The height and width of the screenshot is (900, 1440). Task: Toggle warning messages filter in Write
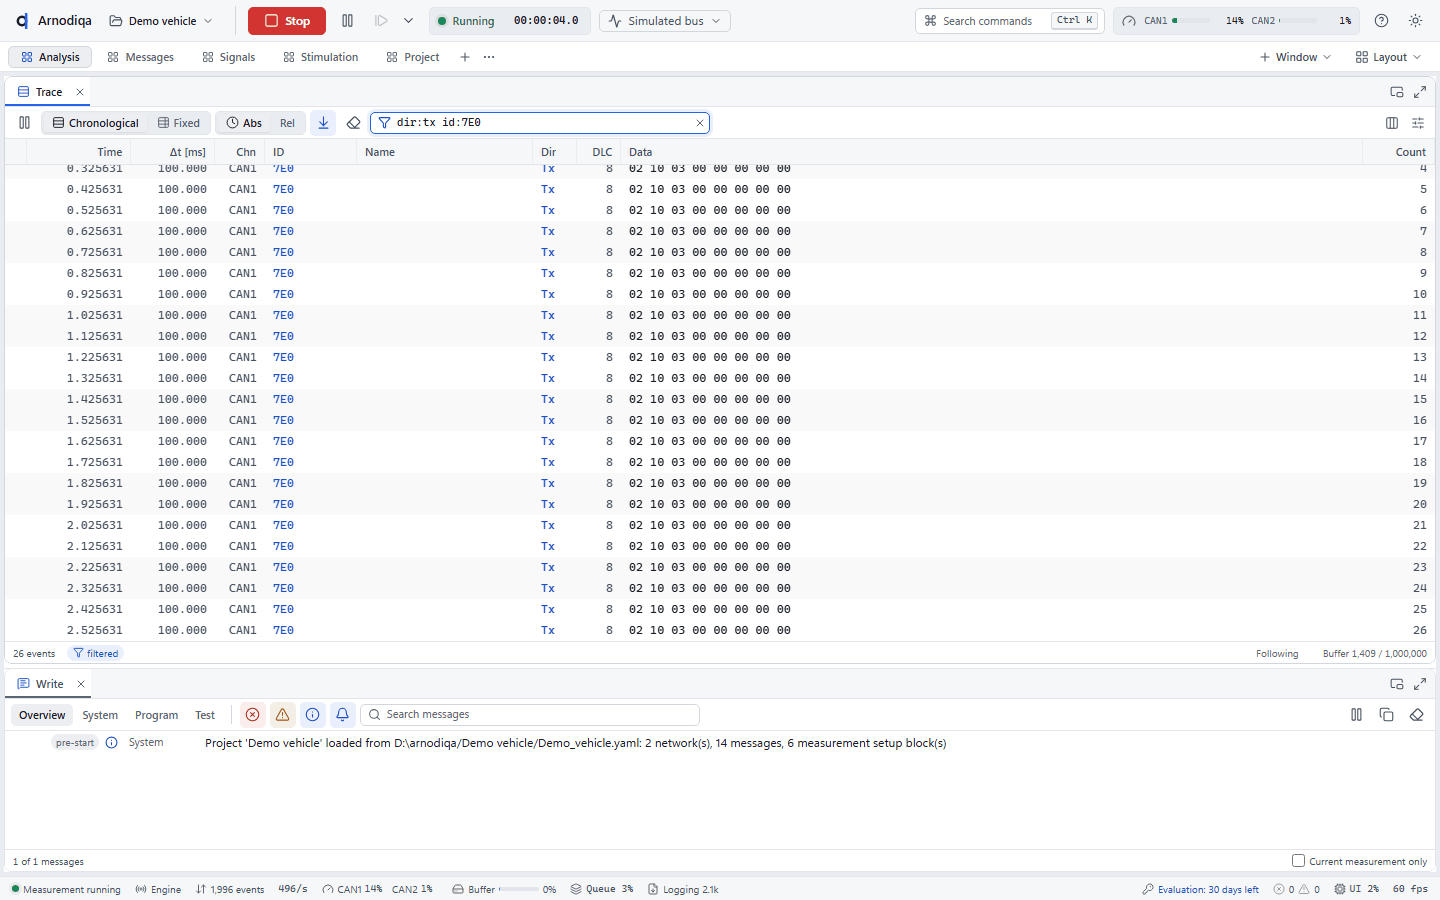click(x=282, y=715)
